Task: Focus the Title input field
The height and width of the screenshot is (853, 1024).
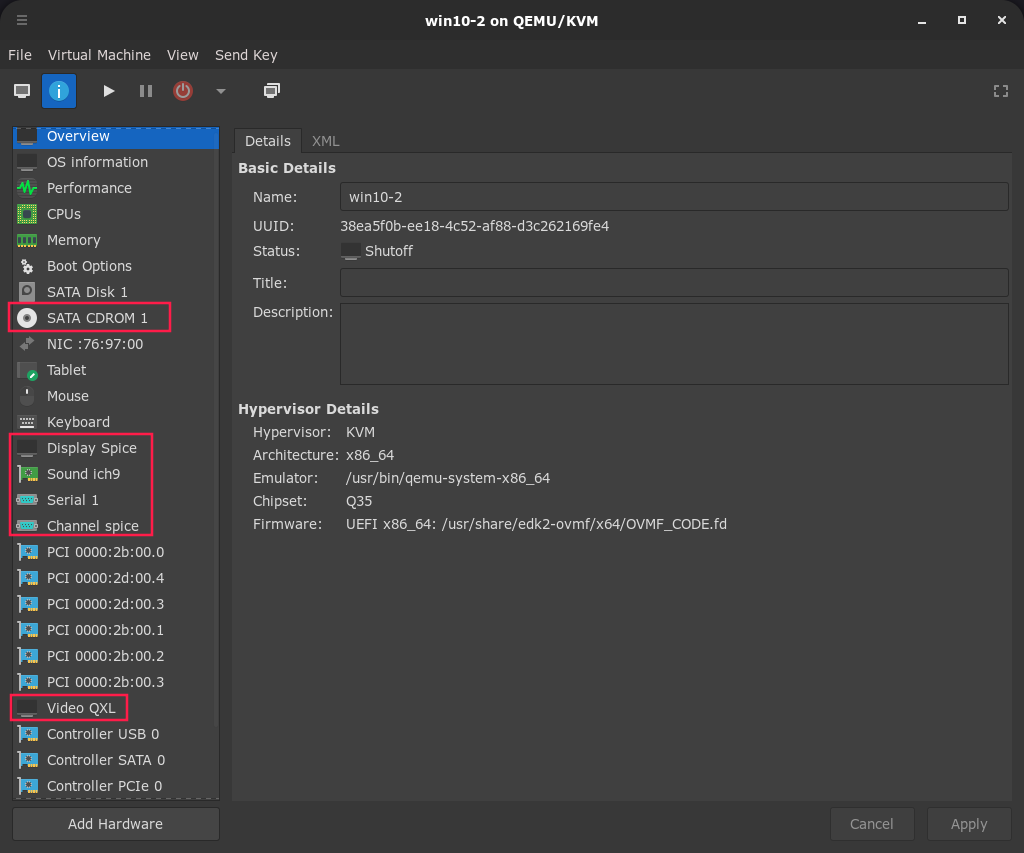Action: [674, 283]
